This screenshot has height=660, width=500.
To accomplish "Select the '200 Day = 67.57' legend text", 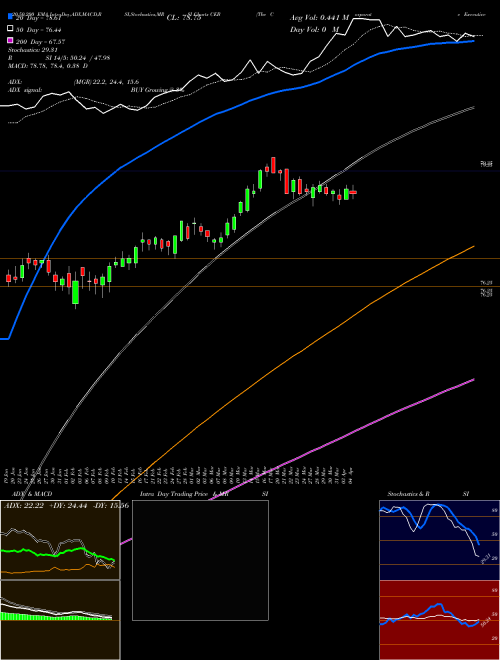I will point(40,42).
